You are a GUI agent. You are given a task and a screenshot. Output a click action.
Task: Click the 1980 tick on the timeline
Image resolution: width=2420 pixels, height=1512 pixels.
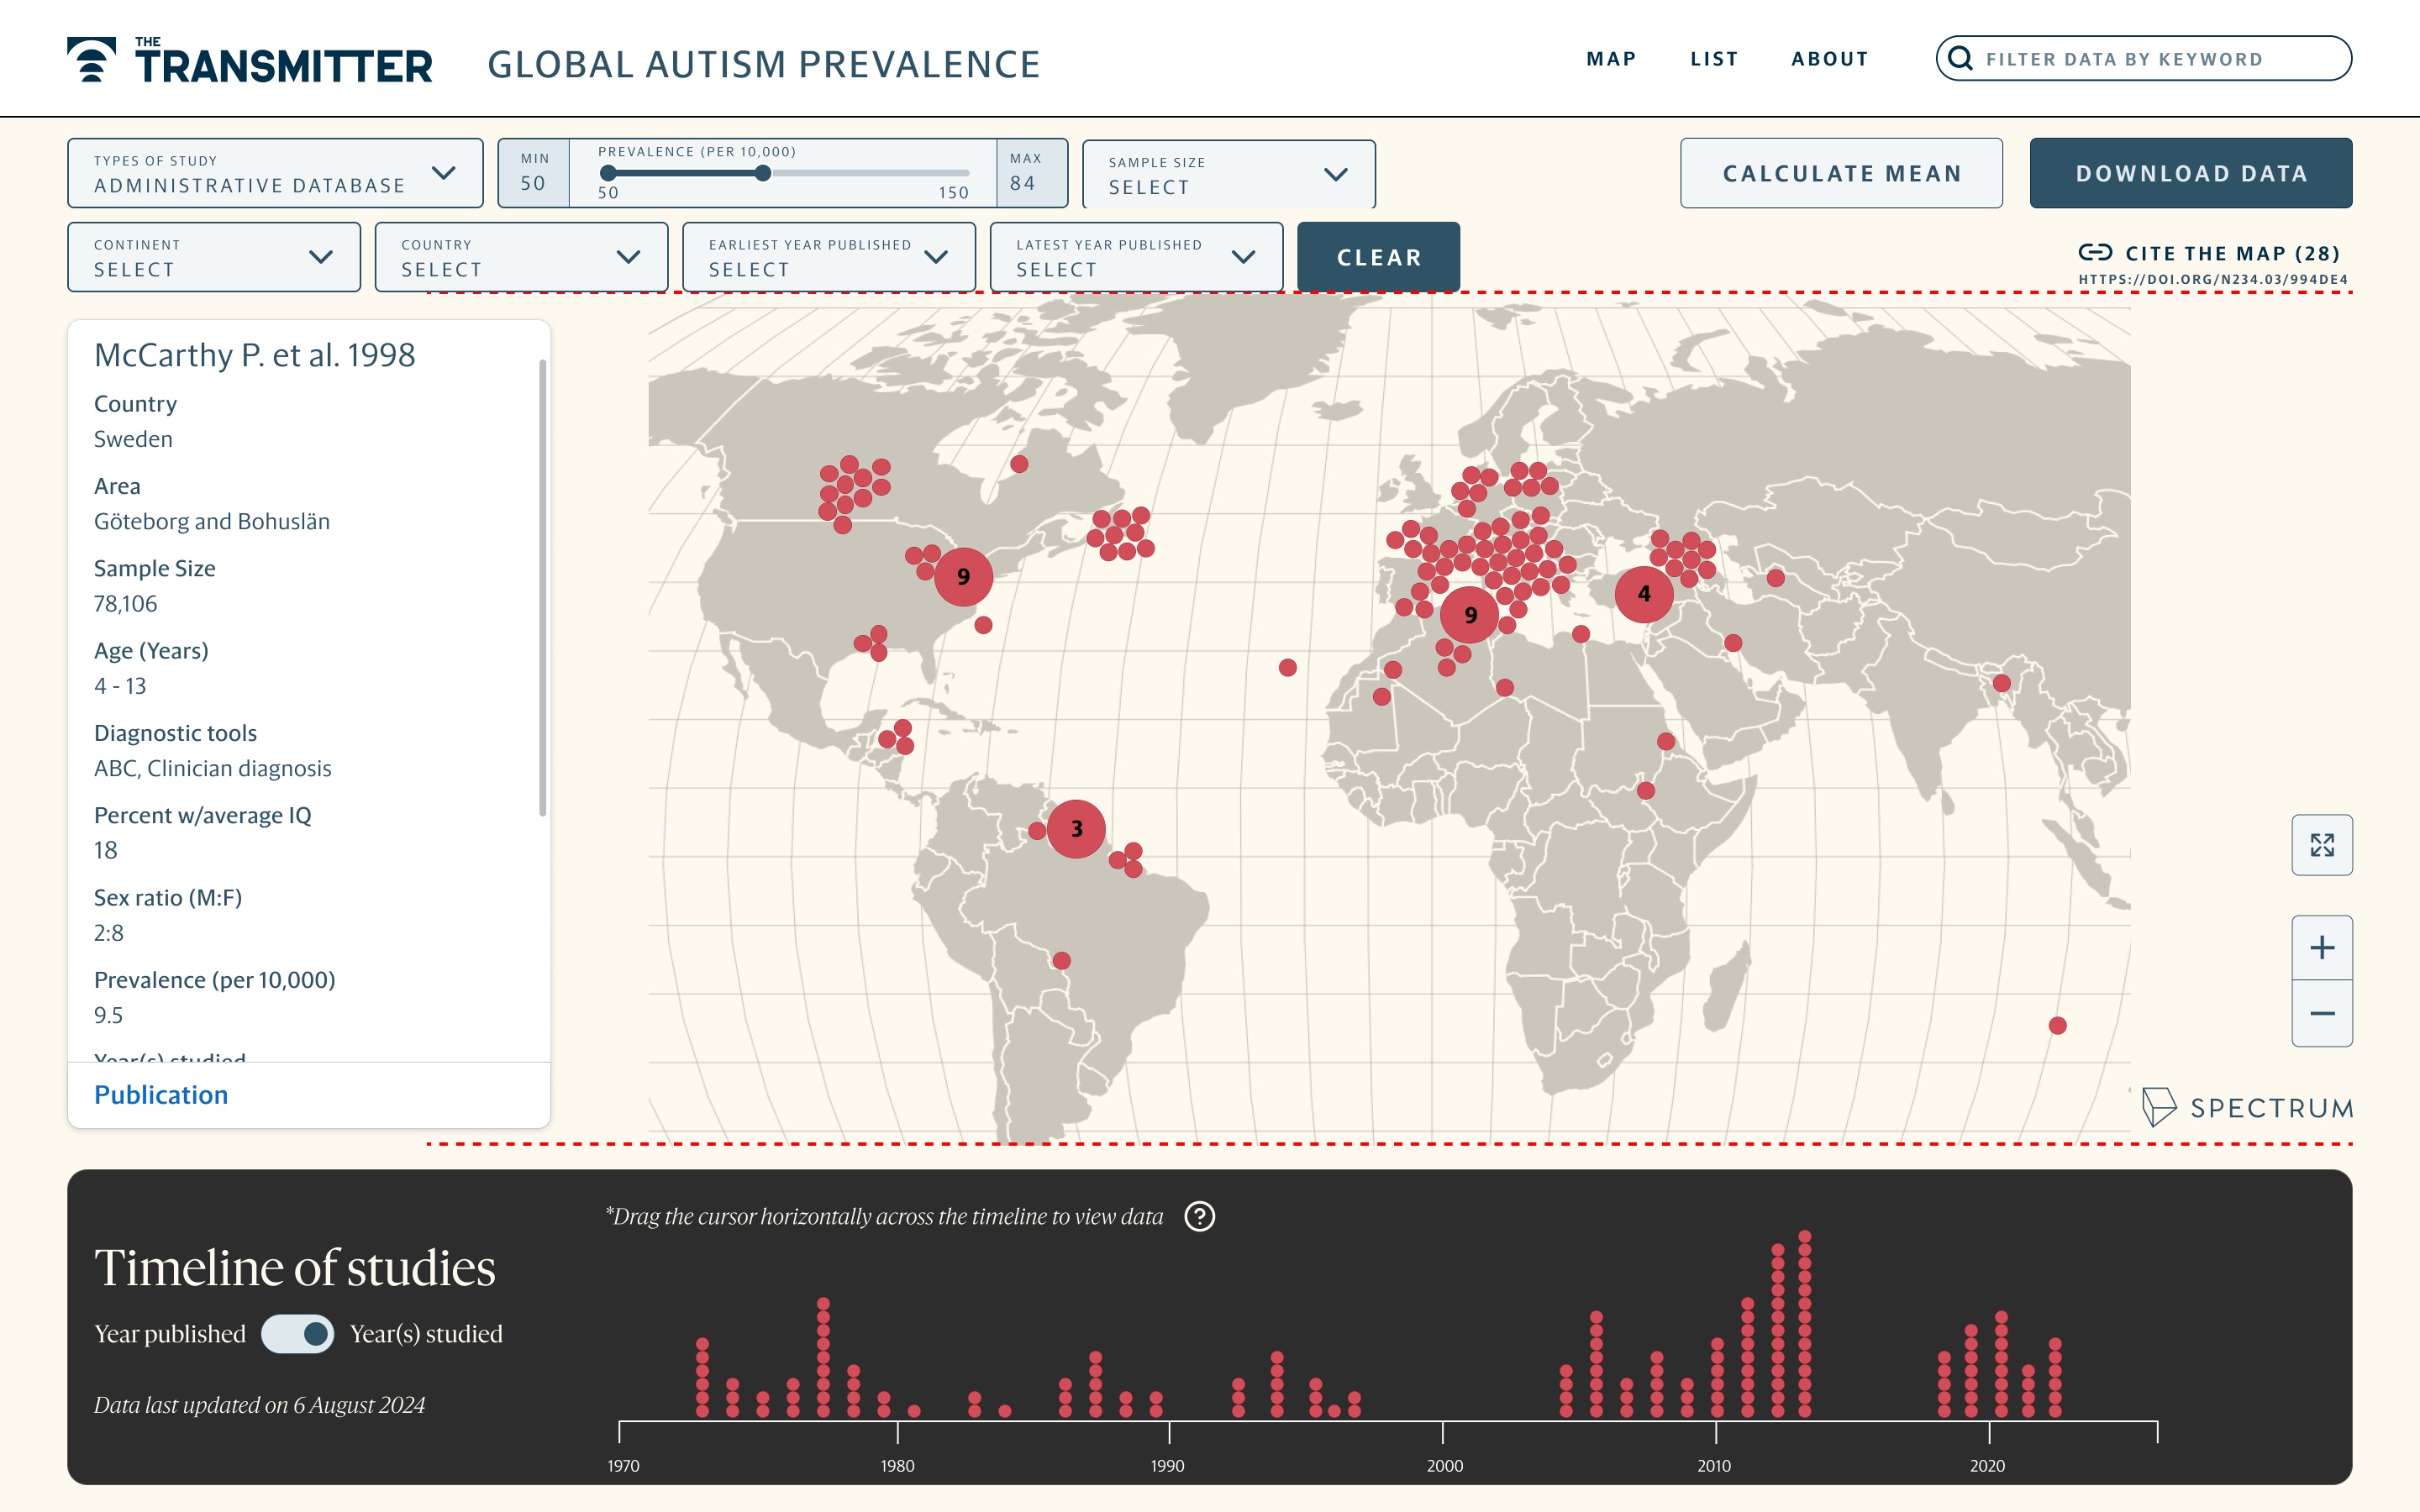click(898, 1433)
